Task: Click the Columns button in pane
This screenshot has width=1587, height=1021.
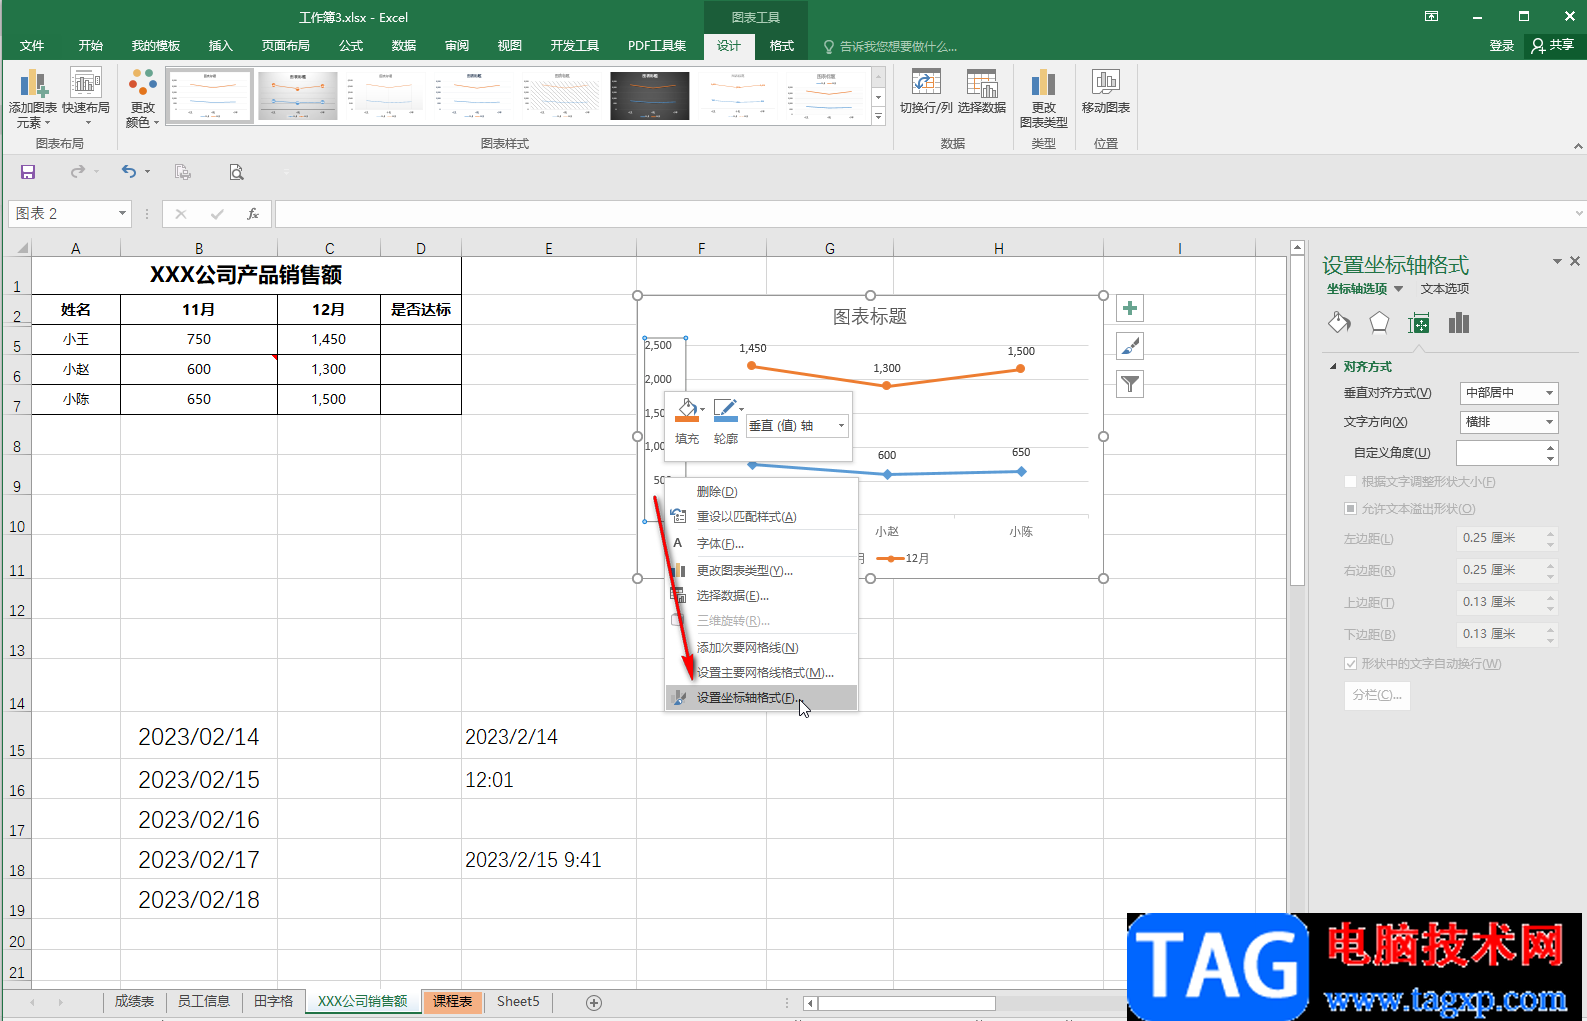Action: pyautogui.click(x=1377, y=695)
